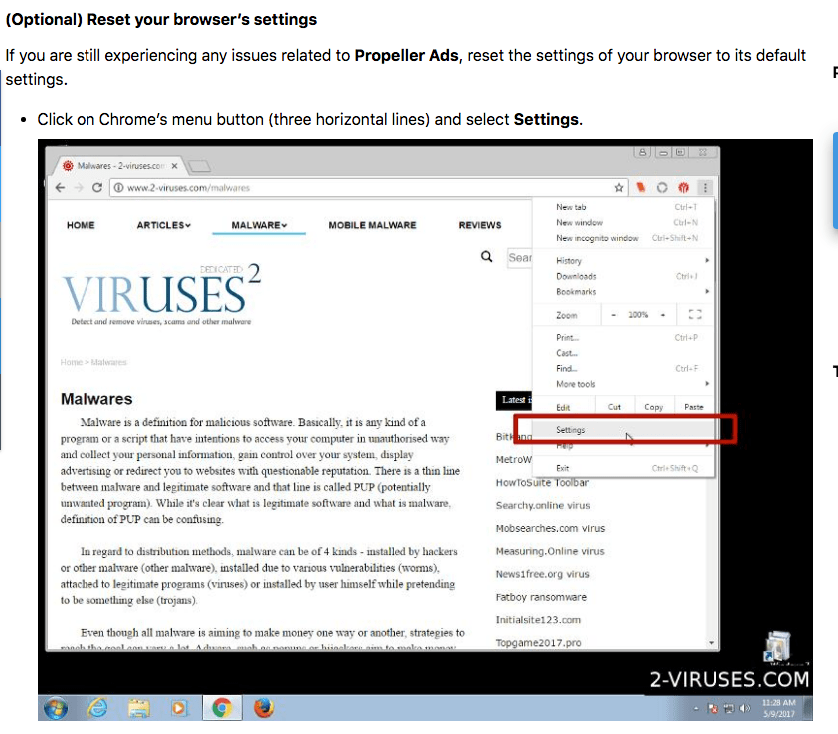This screenshot has height=734, width=838.
Task: Increase zoom with plus button
Action: [663, 315]
